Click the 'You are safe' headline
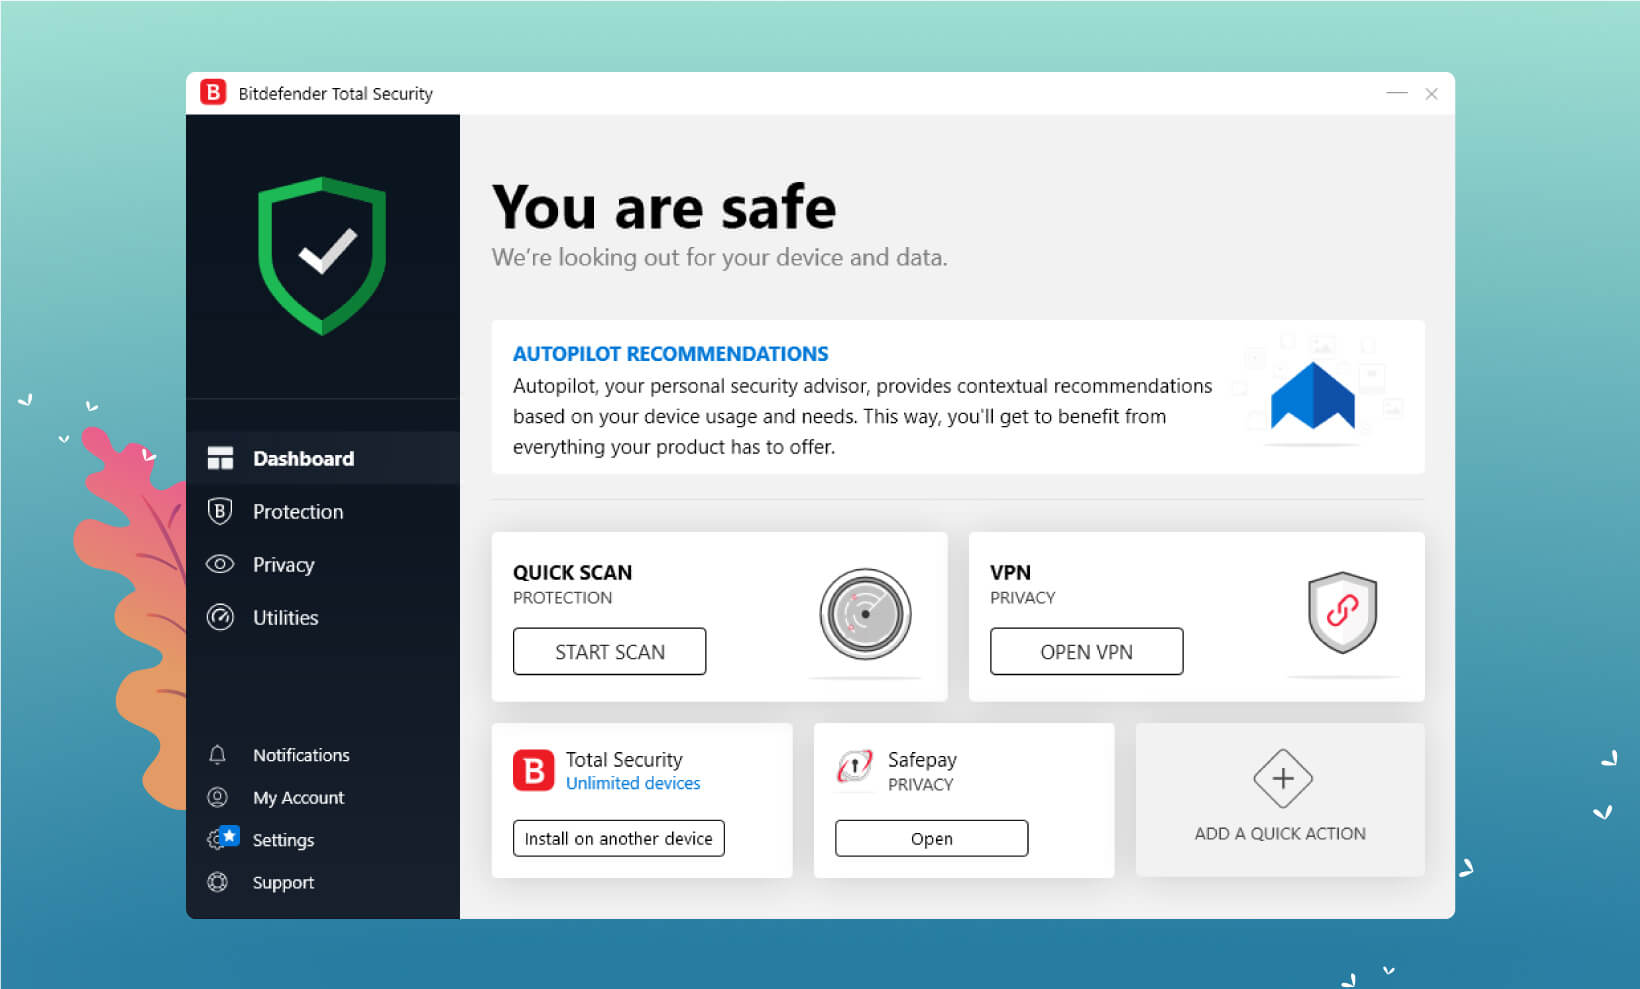 [x=664, y=207]
